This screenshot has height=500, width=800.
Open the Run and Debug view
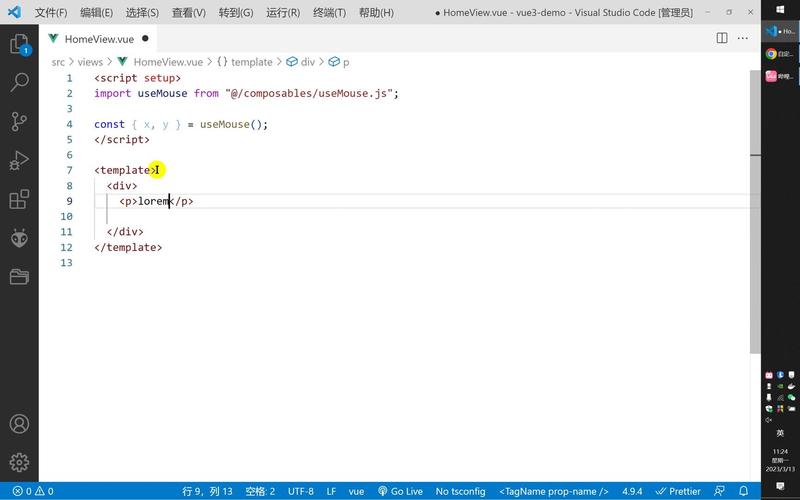pos(19,160)
